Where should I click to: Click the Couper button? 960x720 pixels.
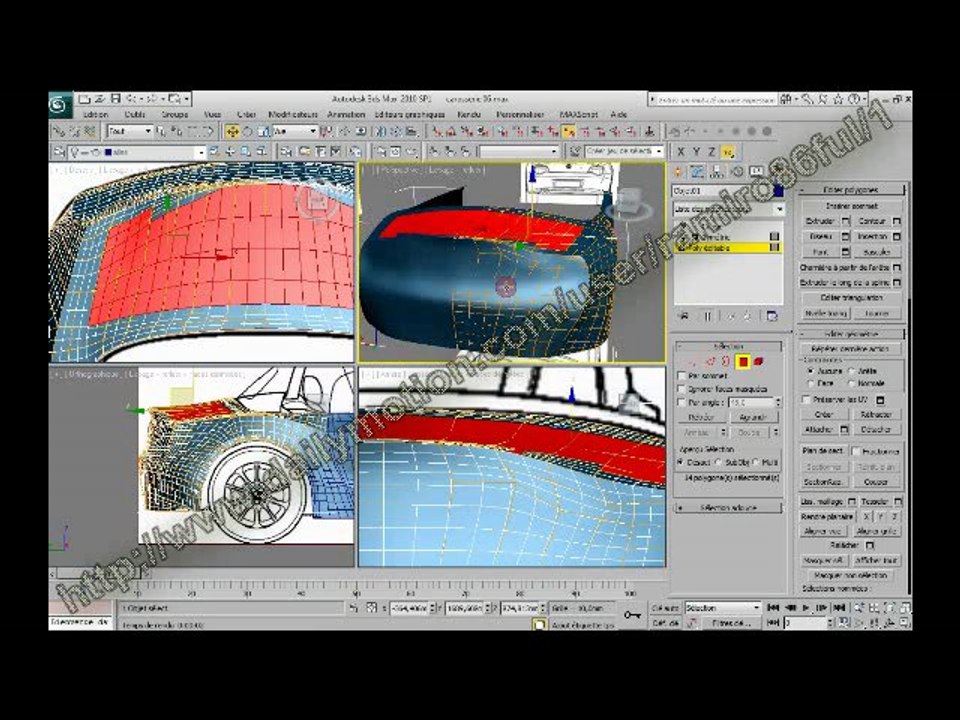[x=876, y=482]
